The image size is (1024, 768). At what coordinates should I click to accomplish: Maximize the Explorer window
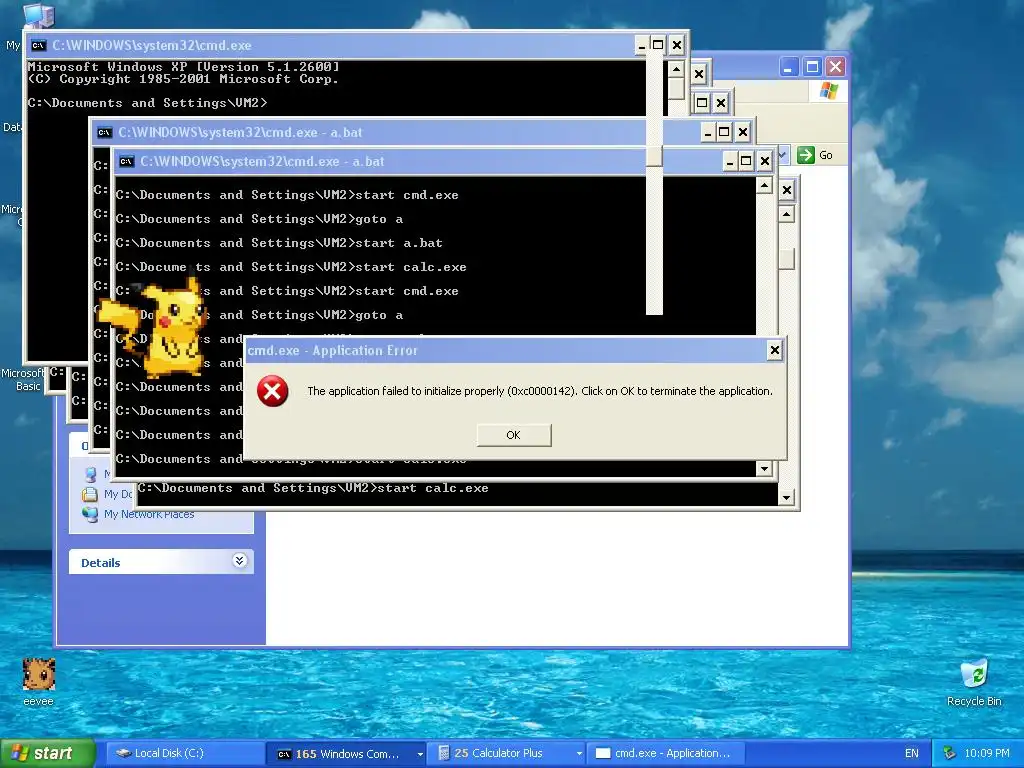[812, 67]
